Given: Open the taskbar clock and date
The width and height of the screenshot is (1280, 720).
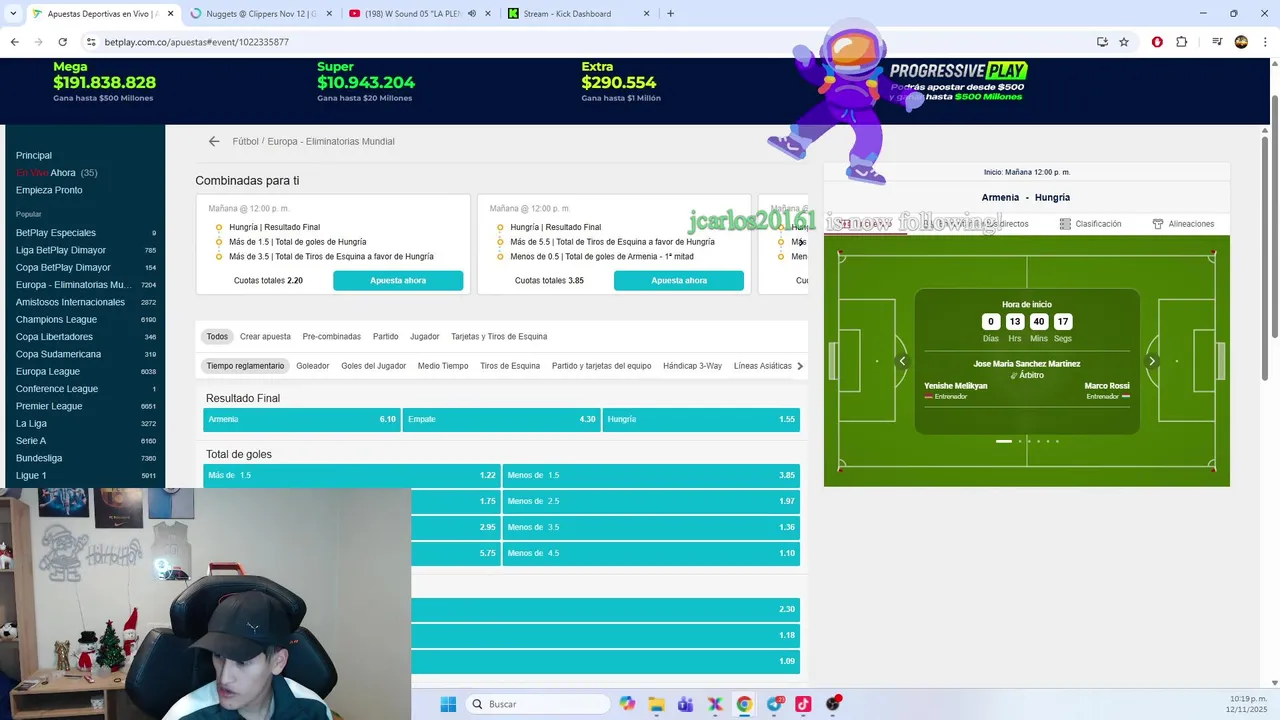Looking at the screenshot, I should (x=1246, y=704).
